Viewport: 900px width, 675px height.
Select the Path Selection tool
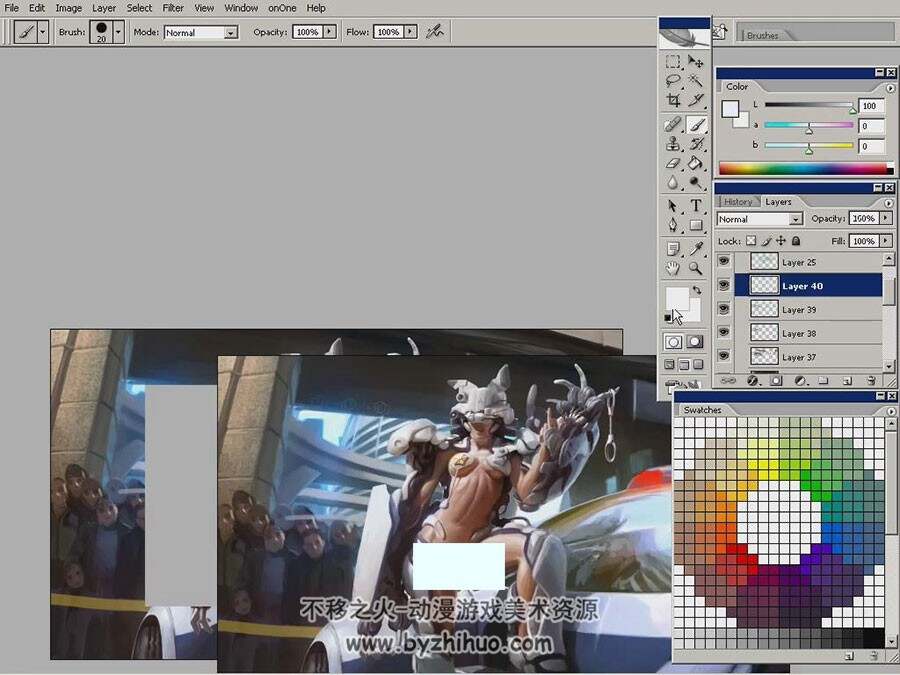click(673, 205)
